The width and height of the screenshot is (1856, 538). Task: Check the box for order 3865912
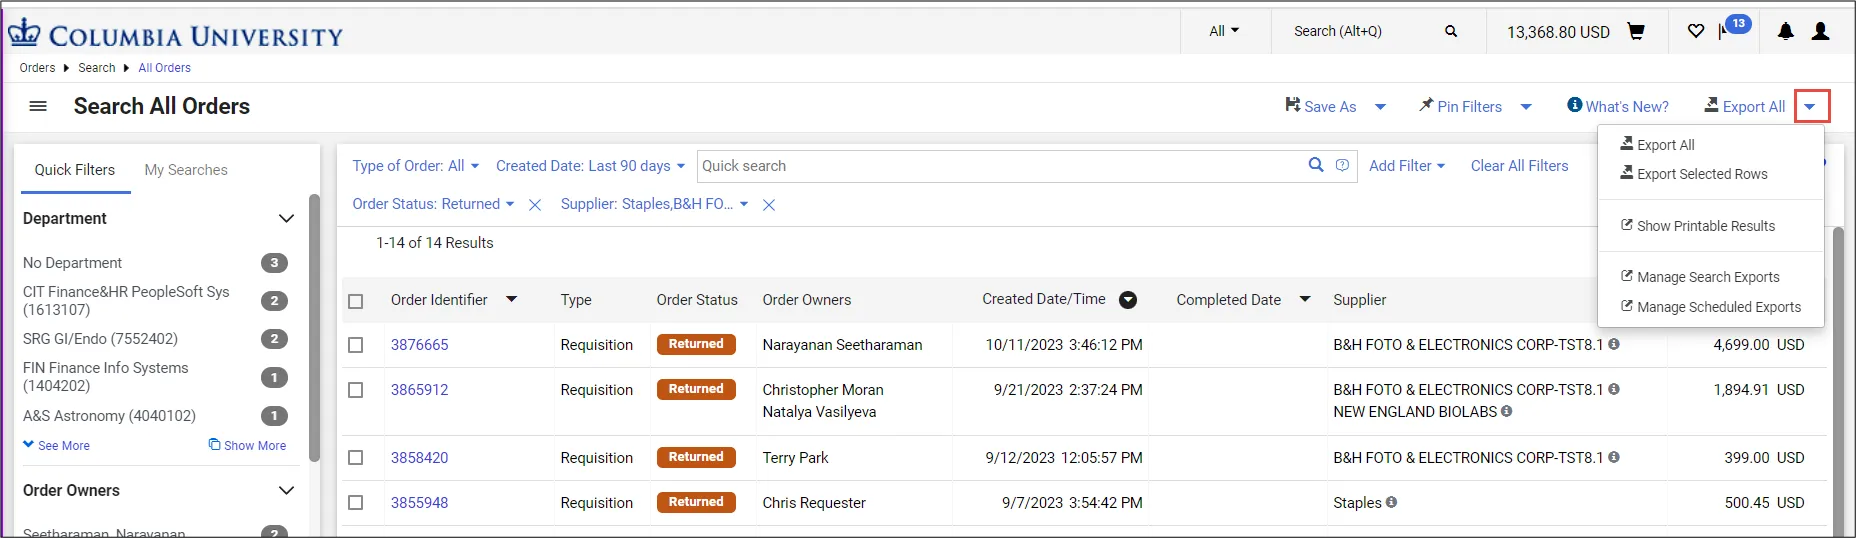click(x=355, y=390)
